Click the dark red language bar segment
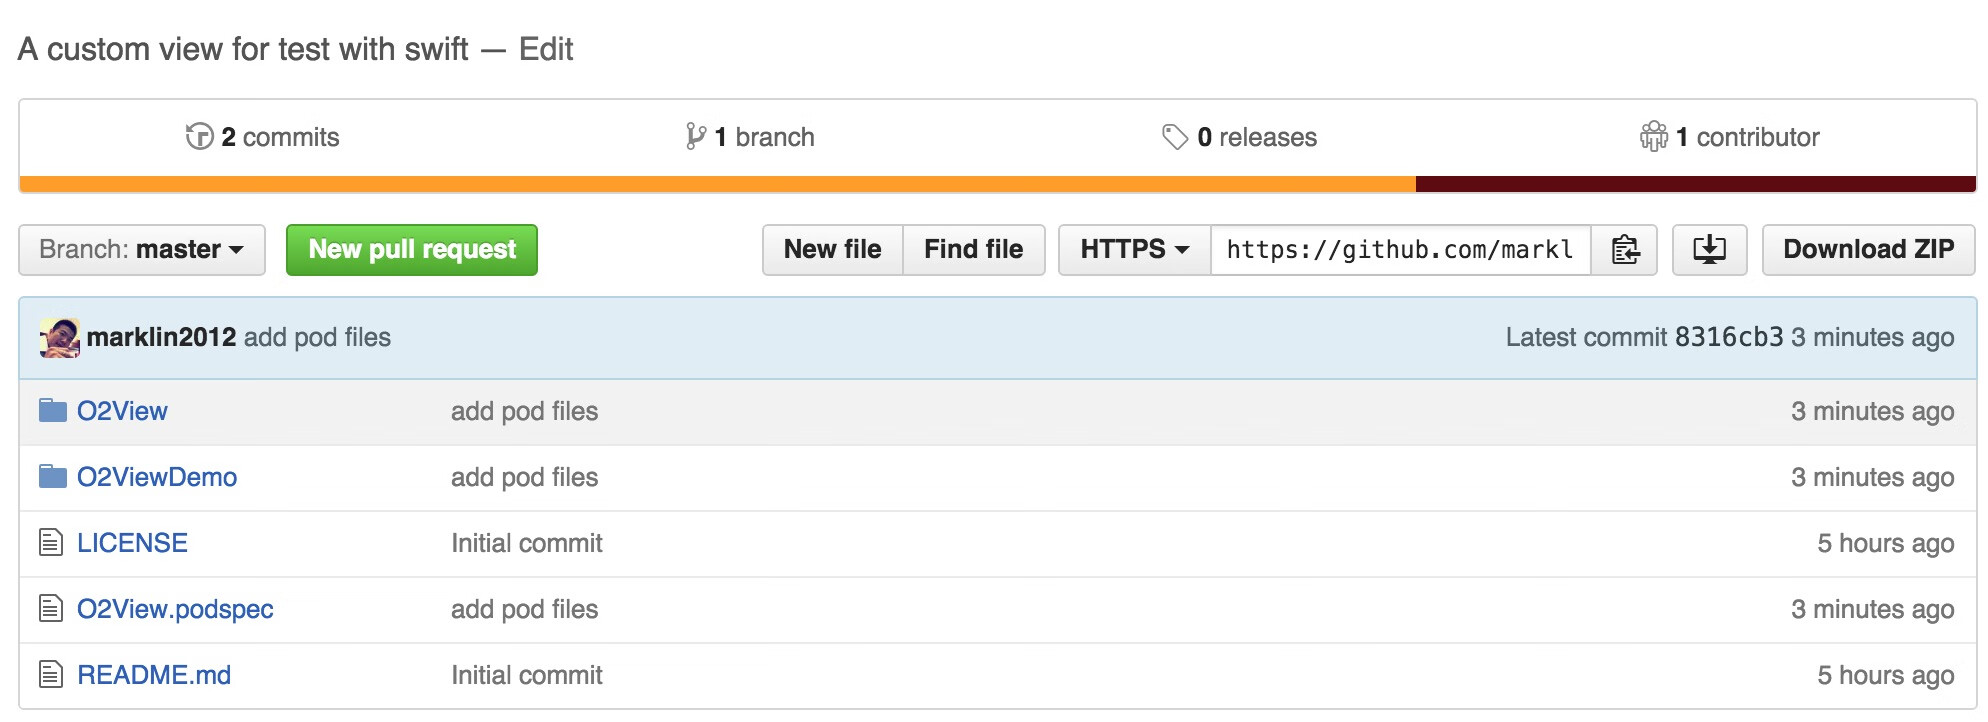The width and height of the screenshot is (1988, 722). 1696,184
